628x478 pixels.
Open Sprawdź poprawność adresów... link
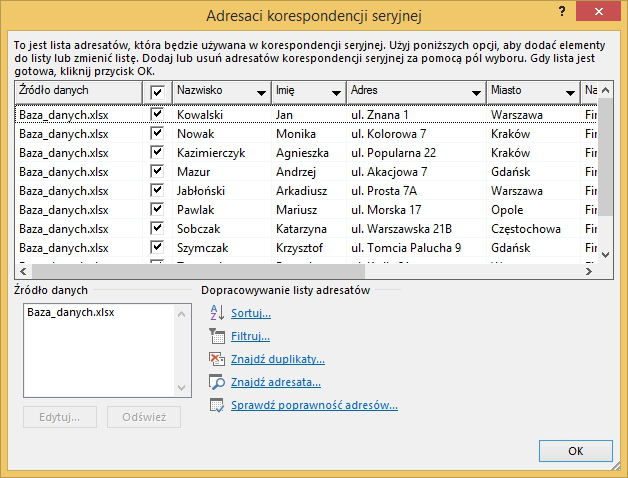[314, 405]
